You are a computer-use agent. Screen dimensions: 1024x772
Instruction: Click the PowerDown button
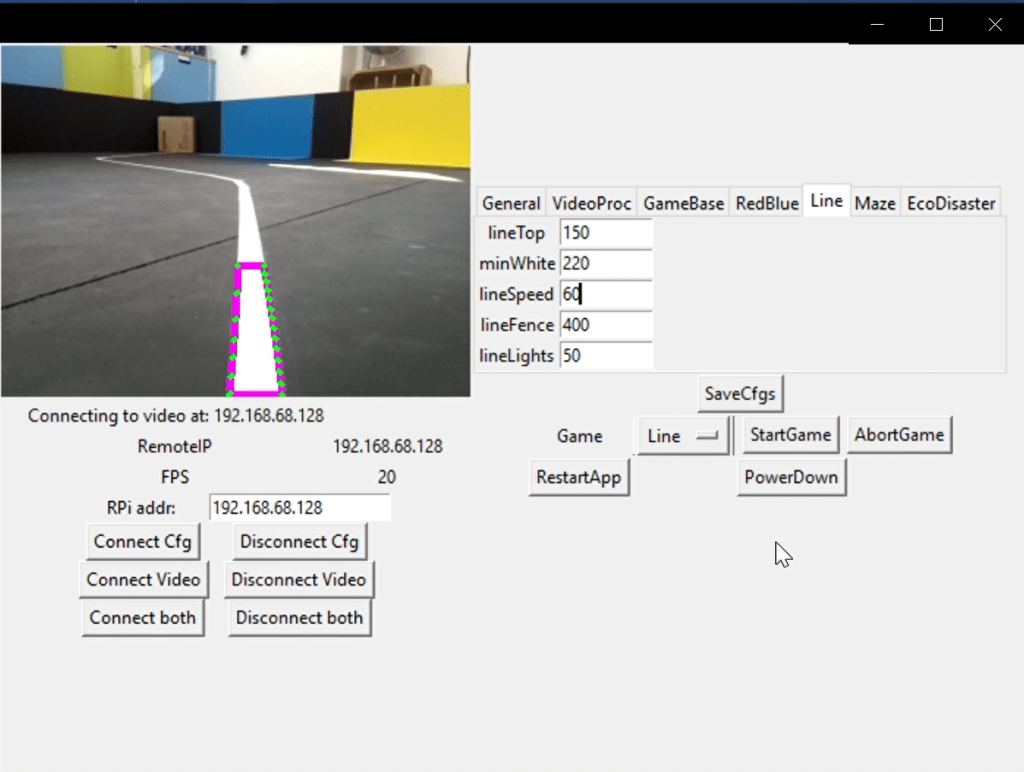[790, 477]
